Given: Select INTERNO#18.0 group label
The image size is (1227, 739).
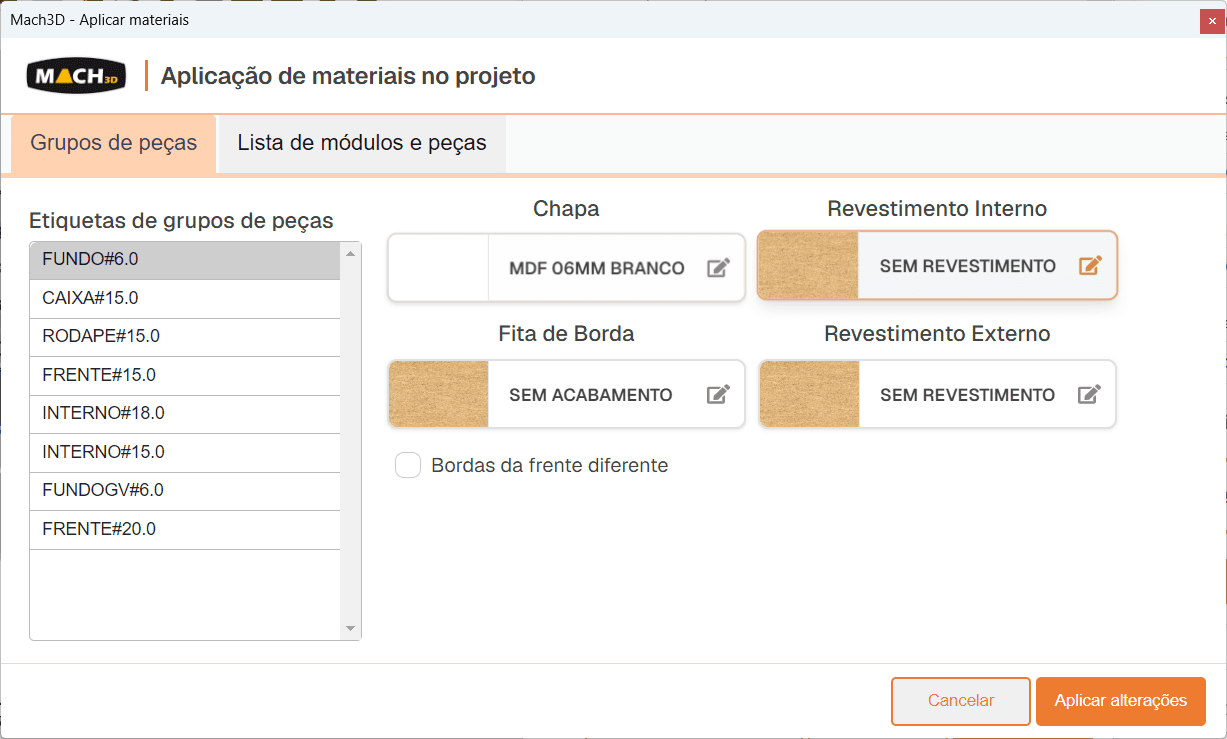Looking at the screenshot, I should point(185,413).
